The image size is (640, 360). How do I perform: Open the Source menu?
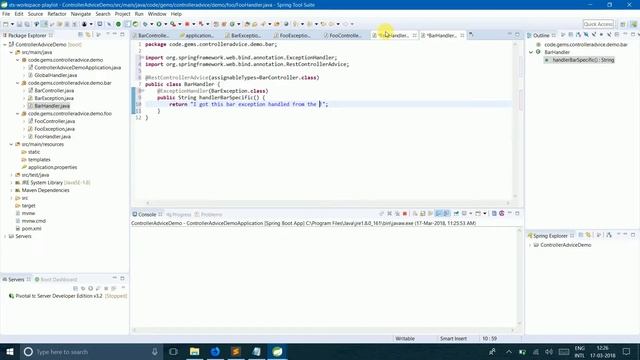pos(35,14)
